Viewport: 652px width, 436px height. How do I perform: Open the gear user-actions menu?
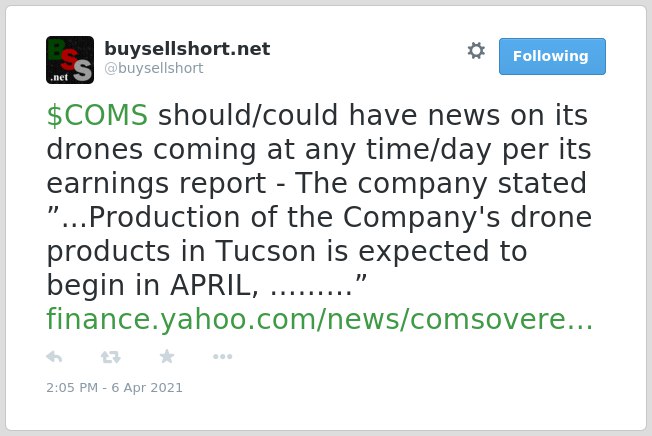(476, 51)
